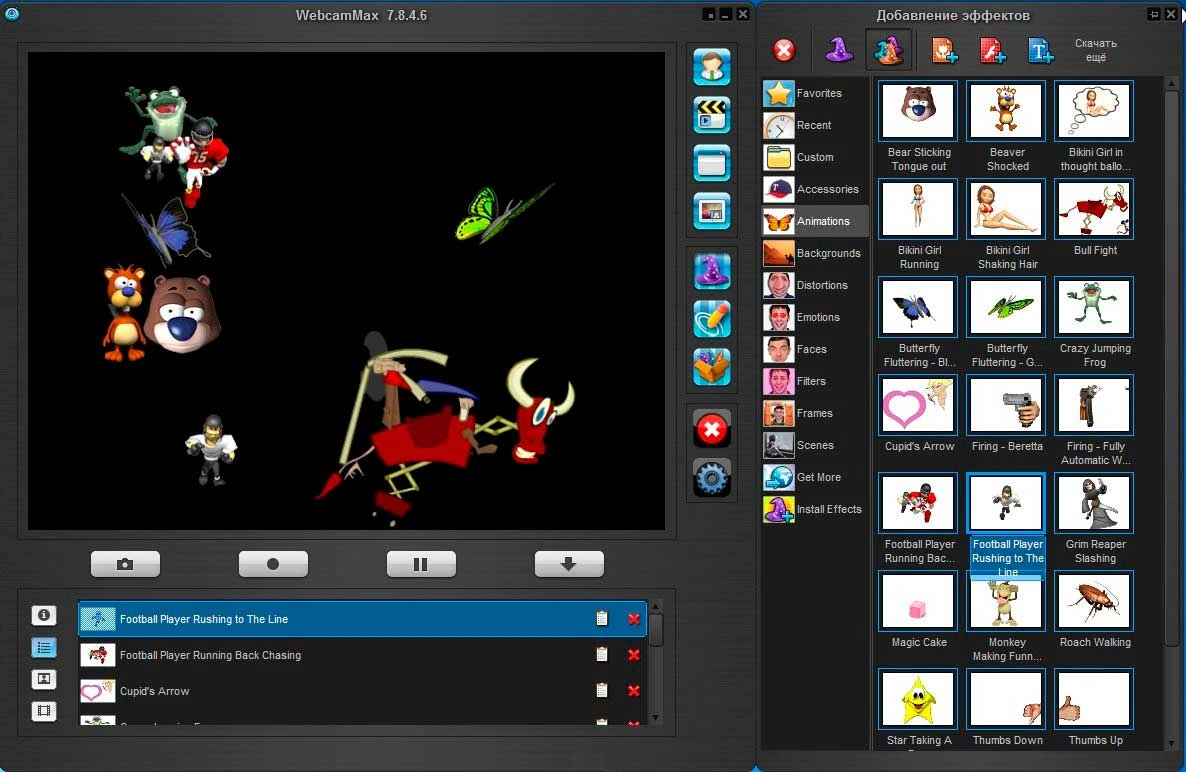Select Bull Fight thumbnail
The height and width of the screenshot is (772, 1186).
pyautogui.click(x=1094, y=209)
